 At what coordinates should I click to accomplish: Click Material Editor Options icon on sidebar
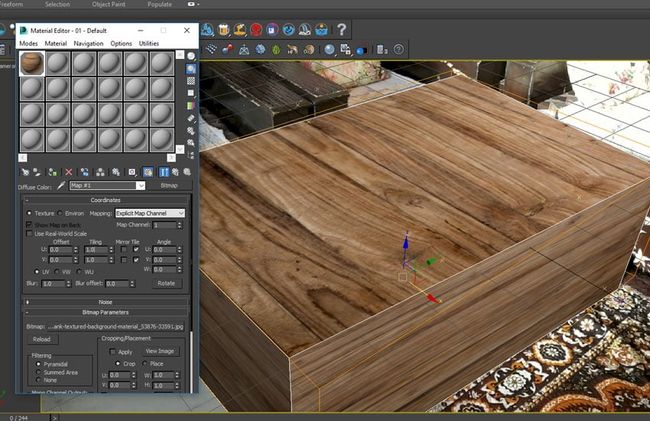tap(191, 131)
